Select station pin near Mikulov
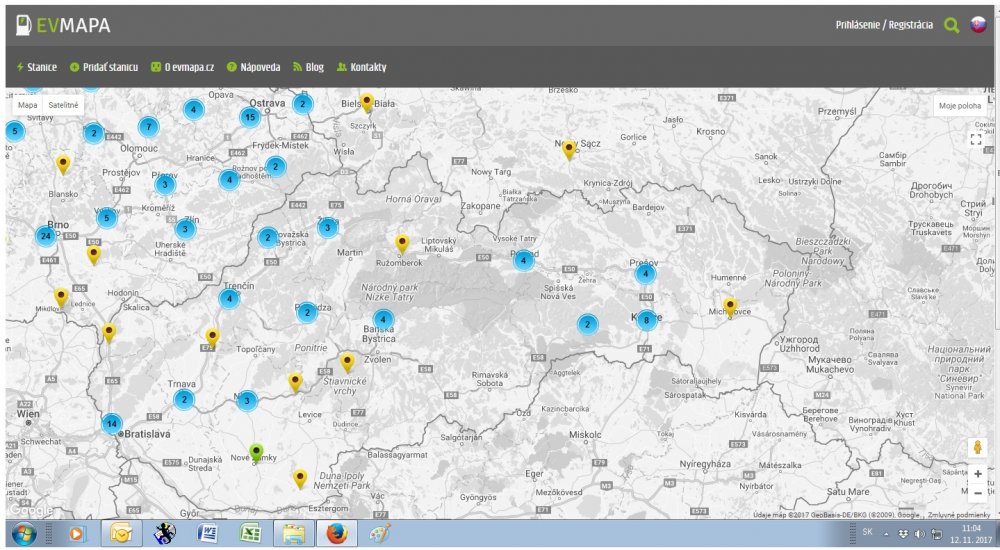This screenshot has height=550, width=1000. click(61, 297)
